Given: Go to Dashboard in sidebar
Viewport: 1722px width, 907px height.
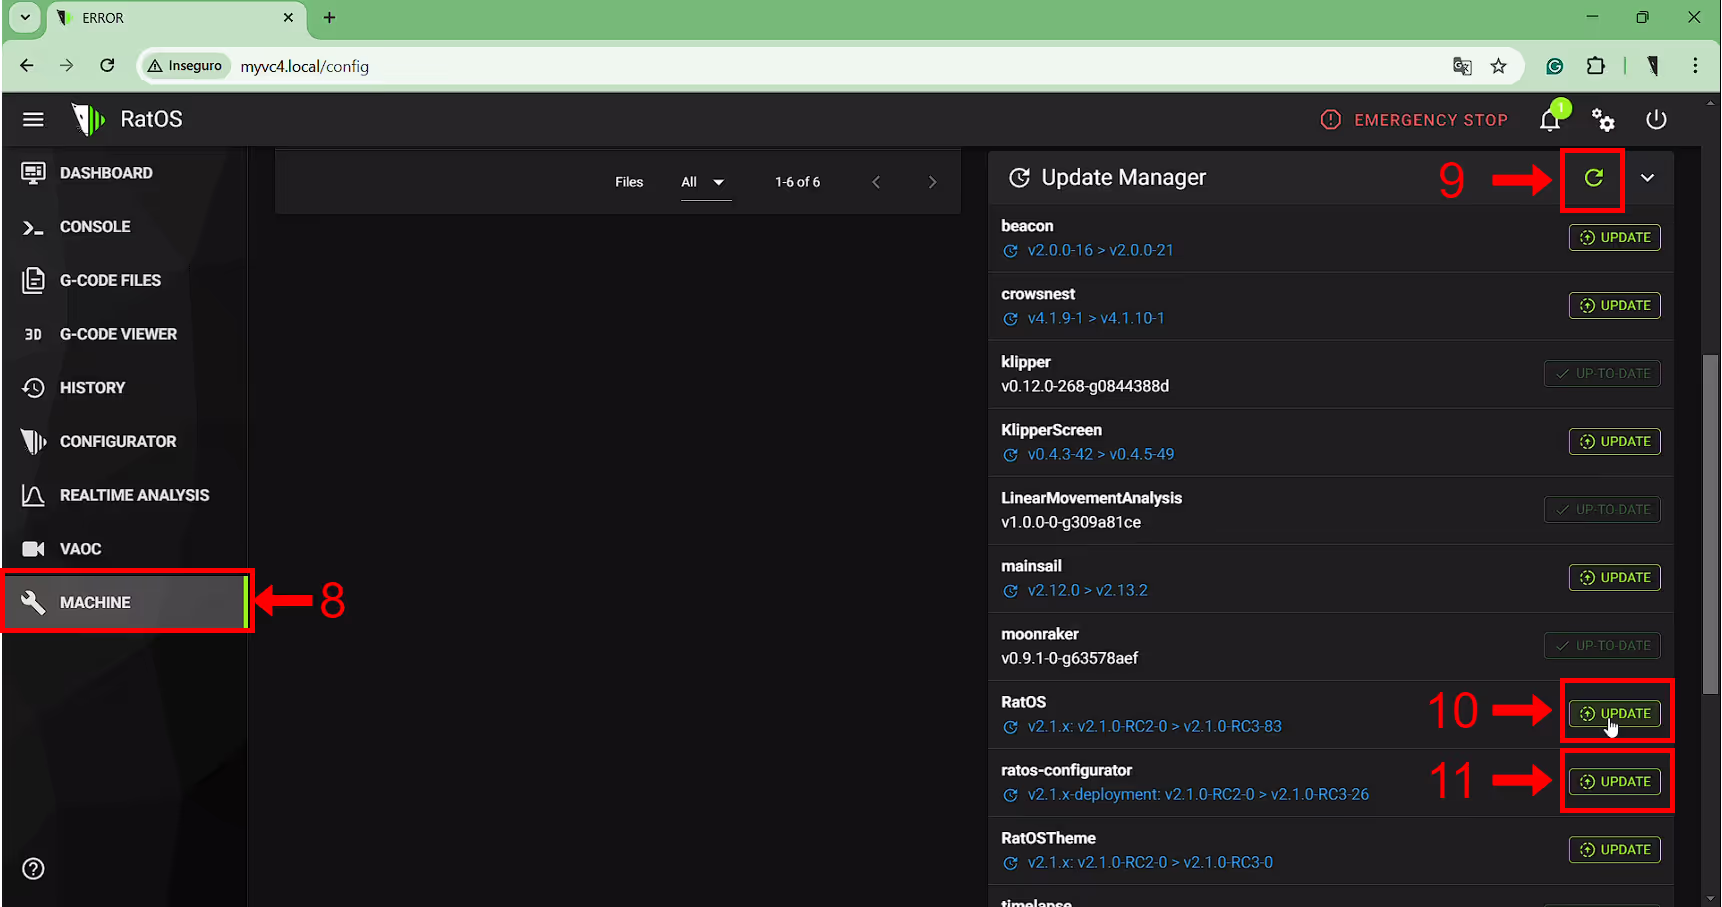Looking at the screenshot, I should point(124,173).
